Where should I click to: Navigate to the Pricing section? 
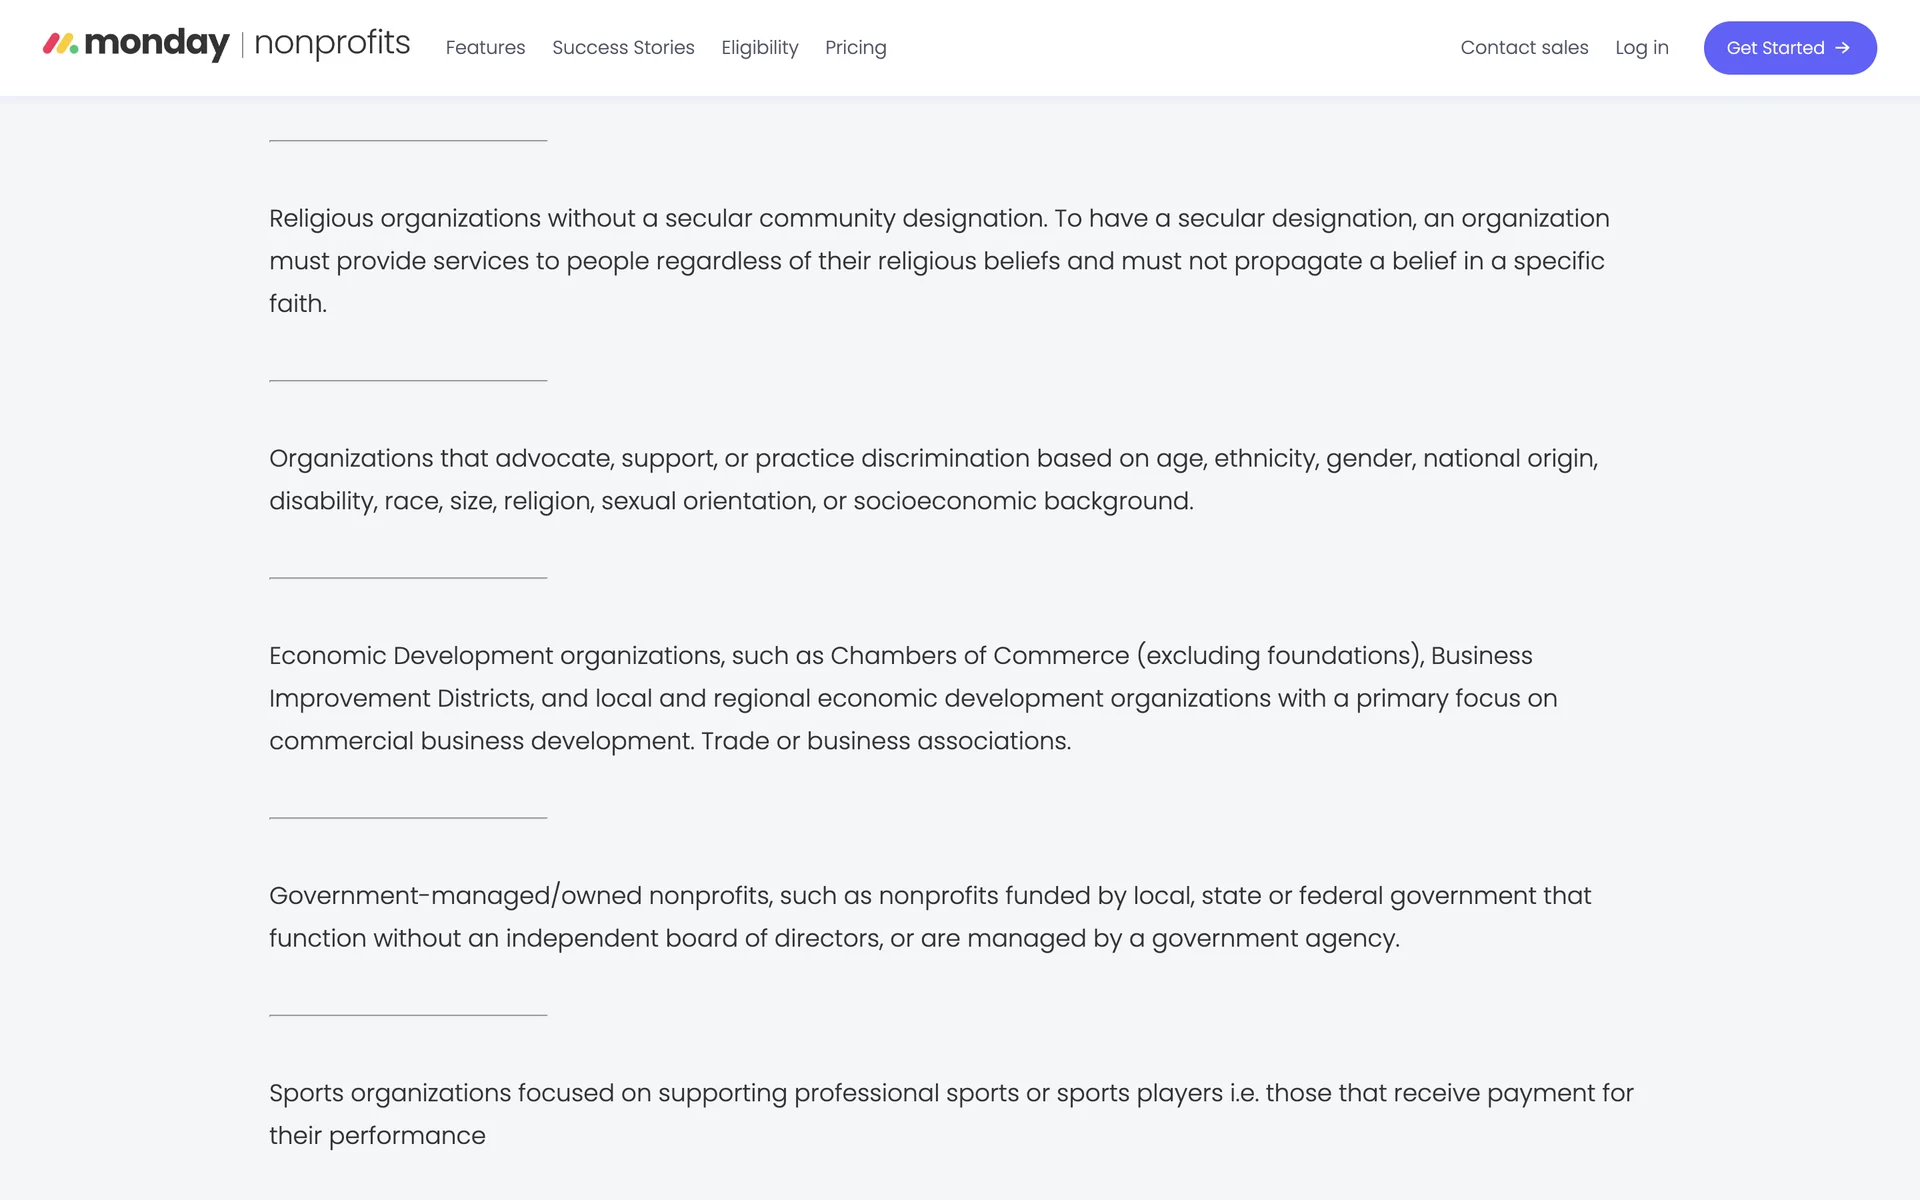coord(855,48)
